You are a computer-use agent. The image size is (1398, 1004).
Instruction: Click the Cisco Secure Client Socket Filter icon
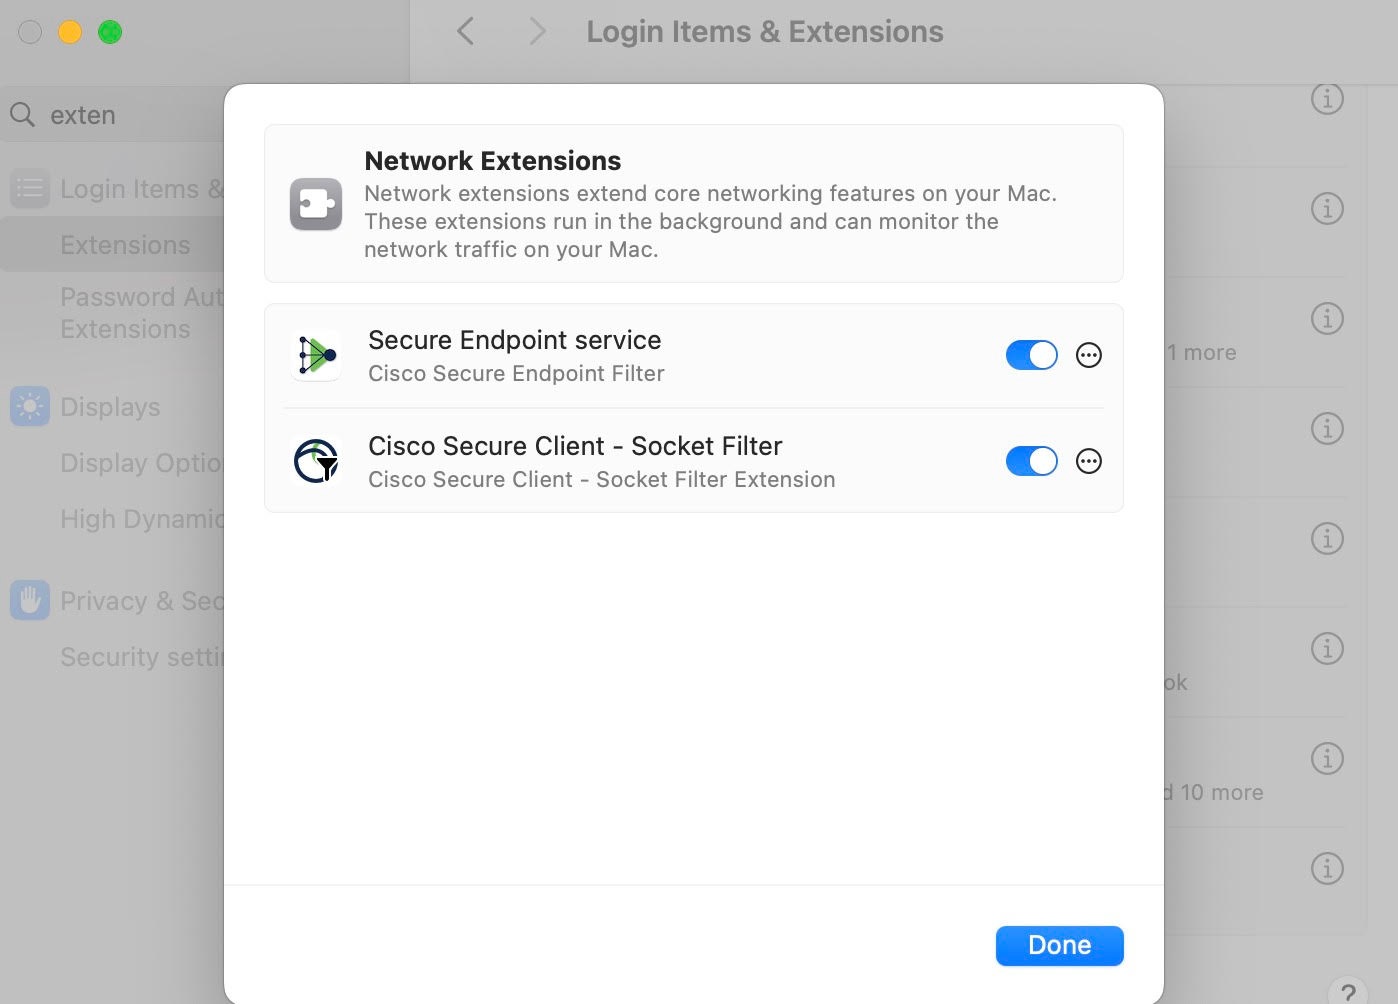(x=316, y=461)
